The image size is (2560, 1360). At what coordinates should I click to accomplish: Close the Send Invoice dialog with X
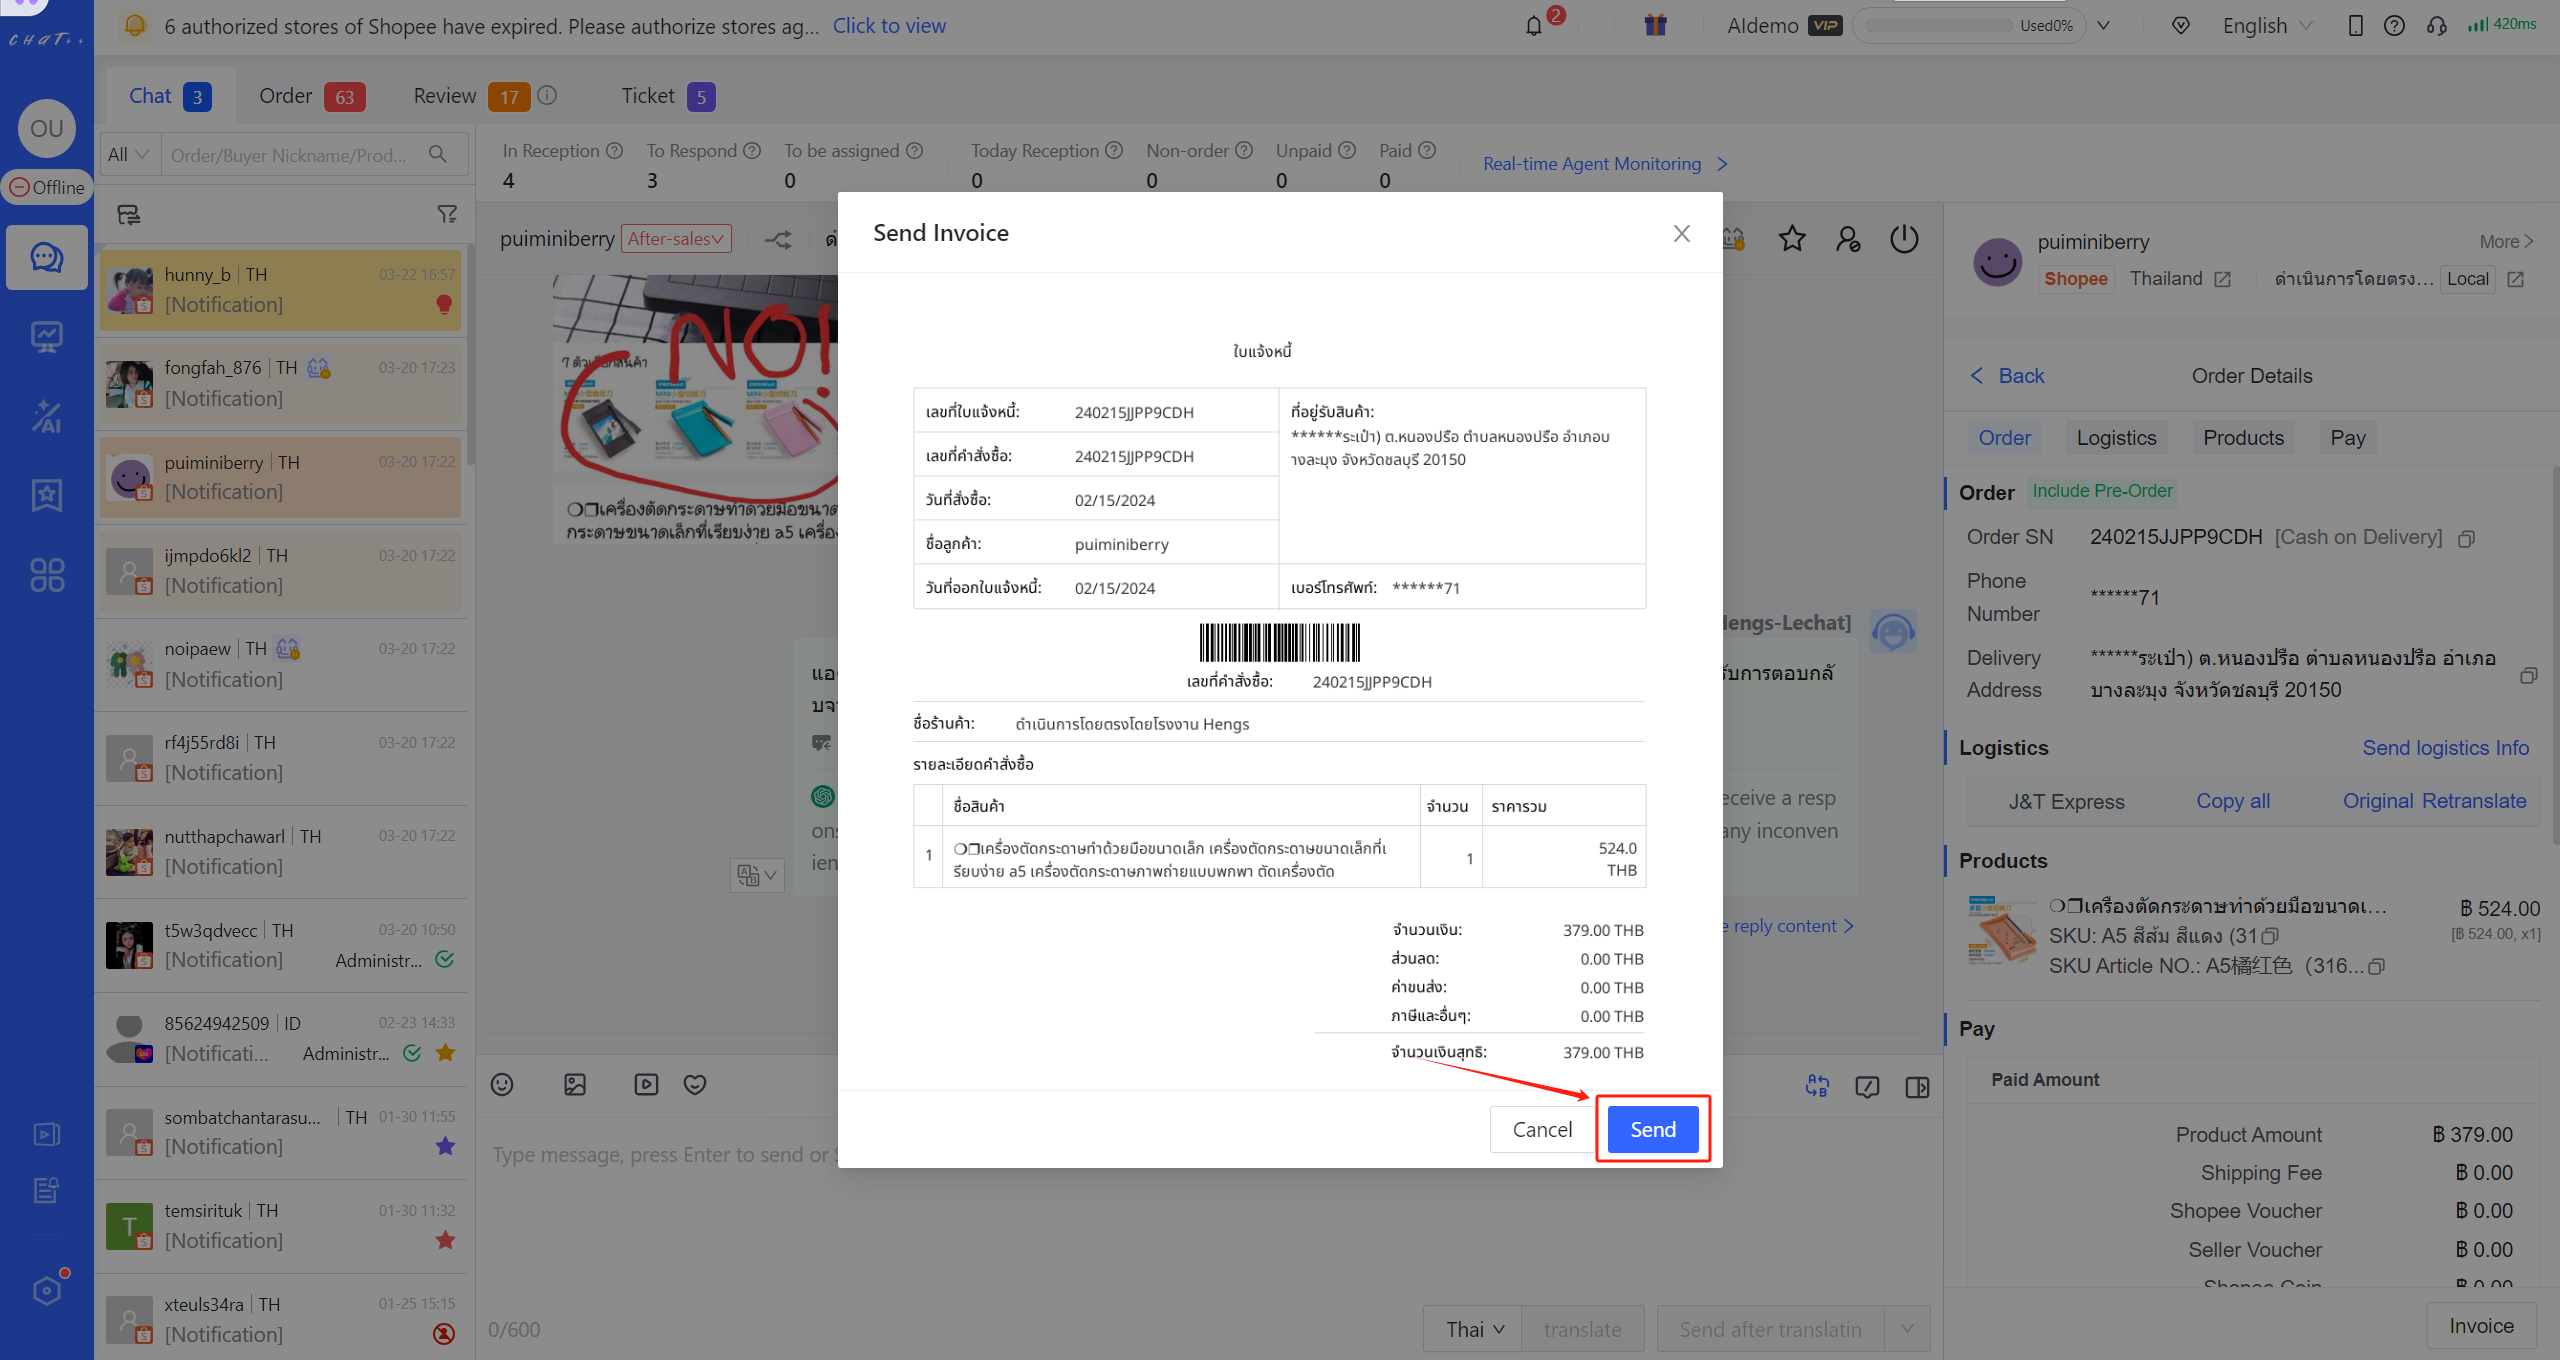click(x=1681, y=233)
